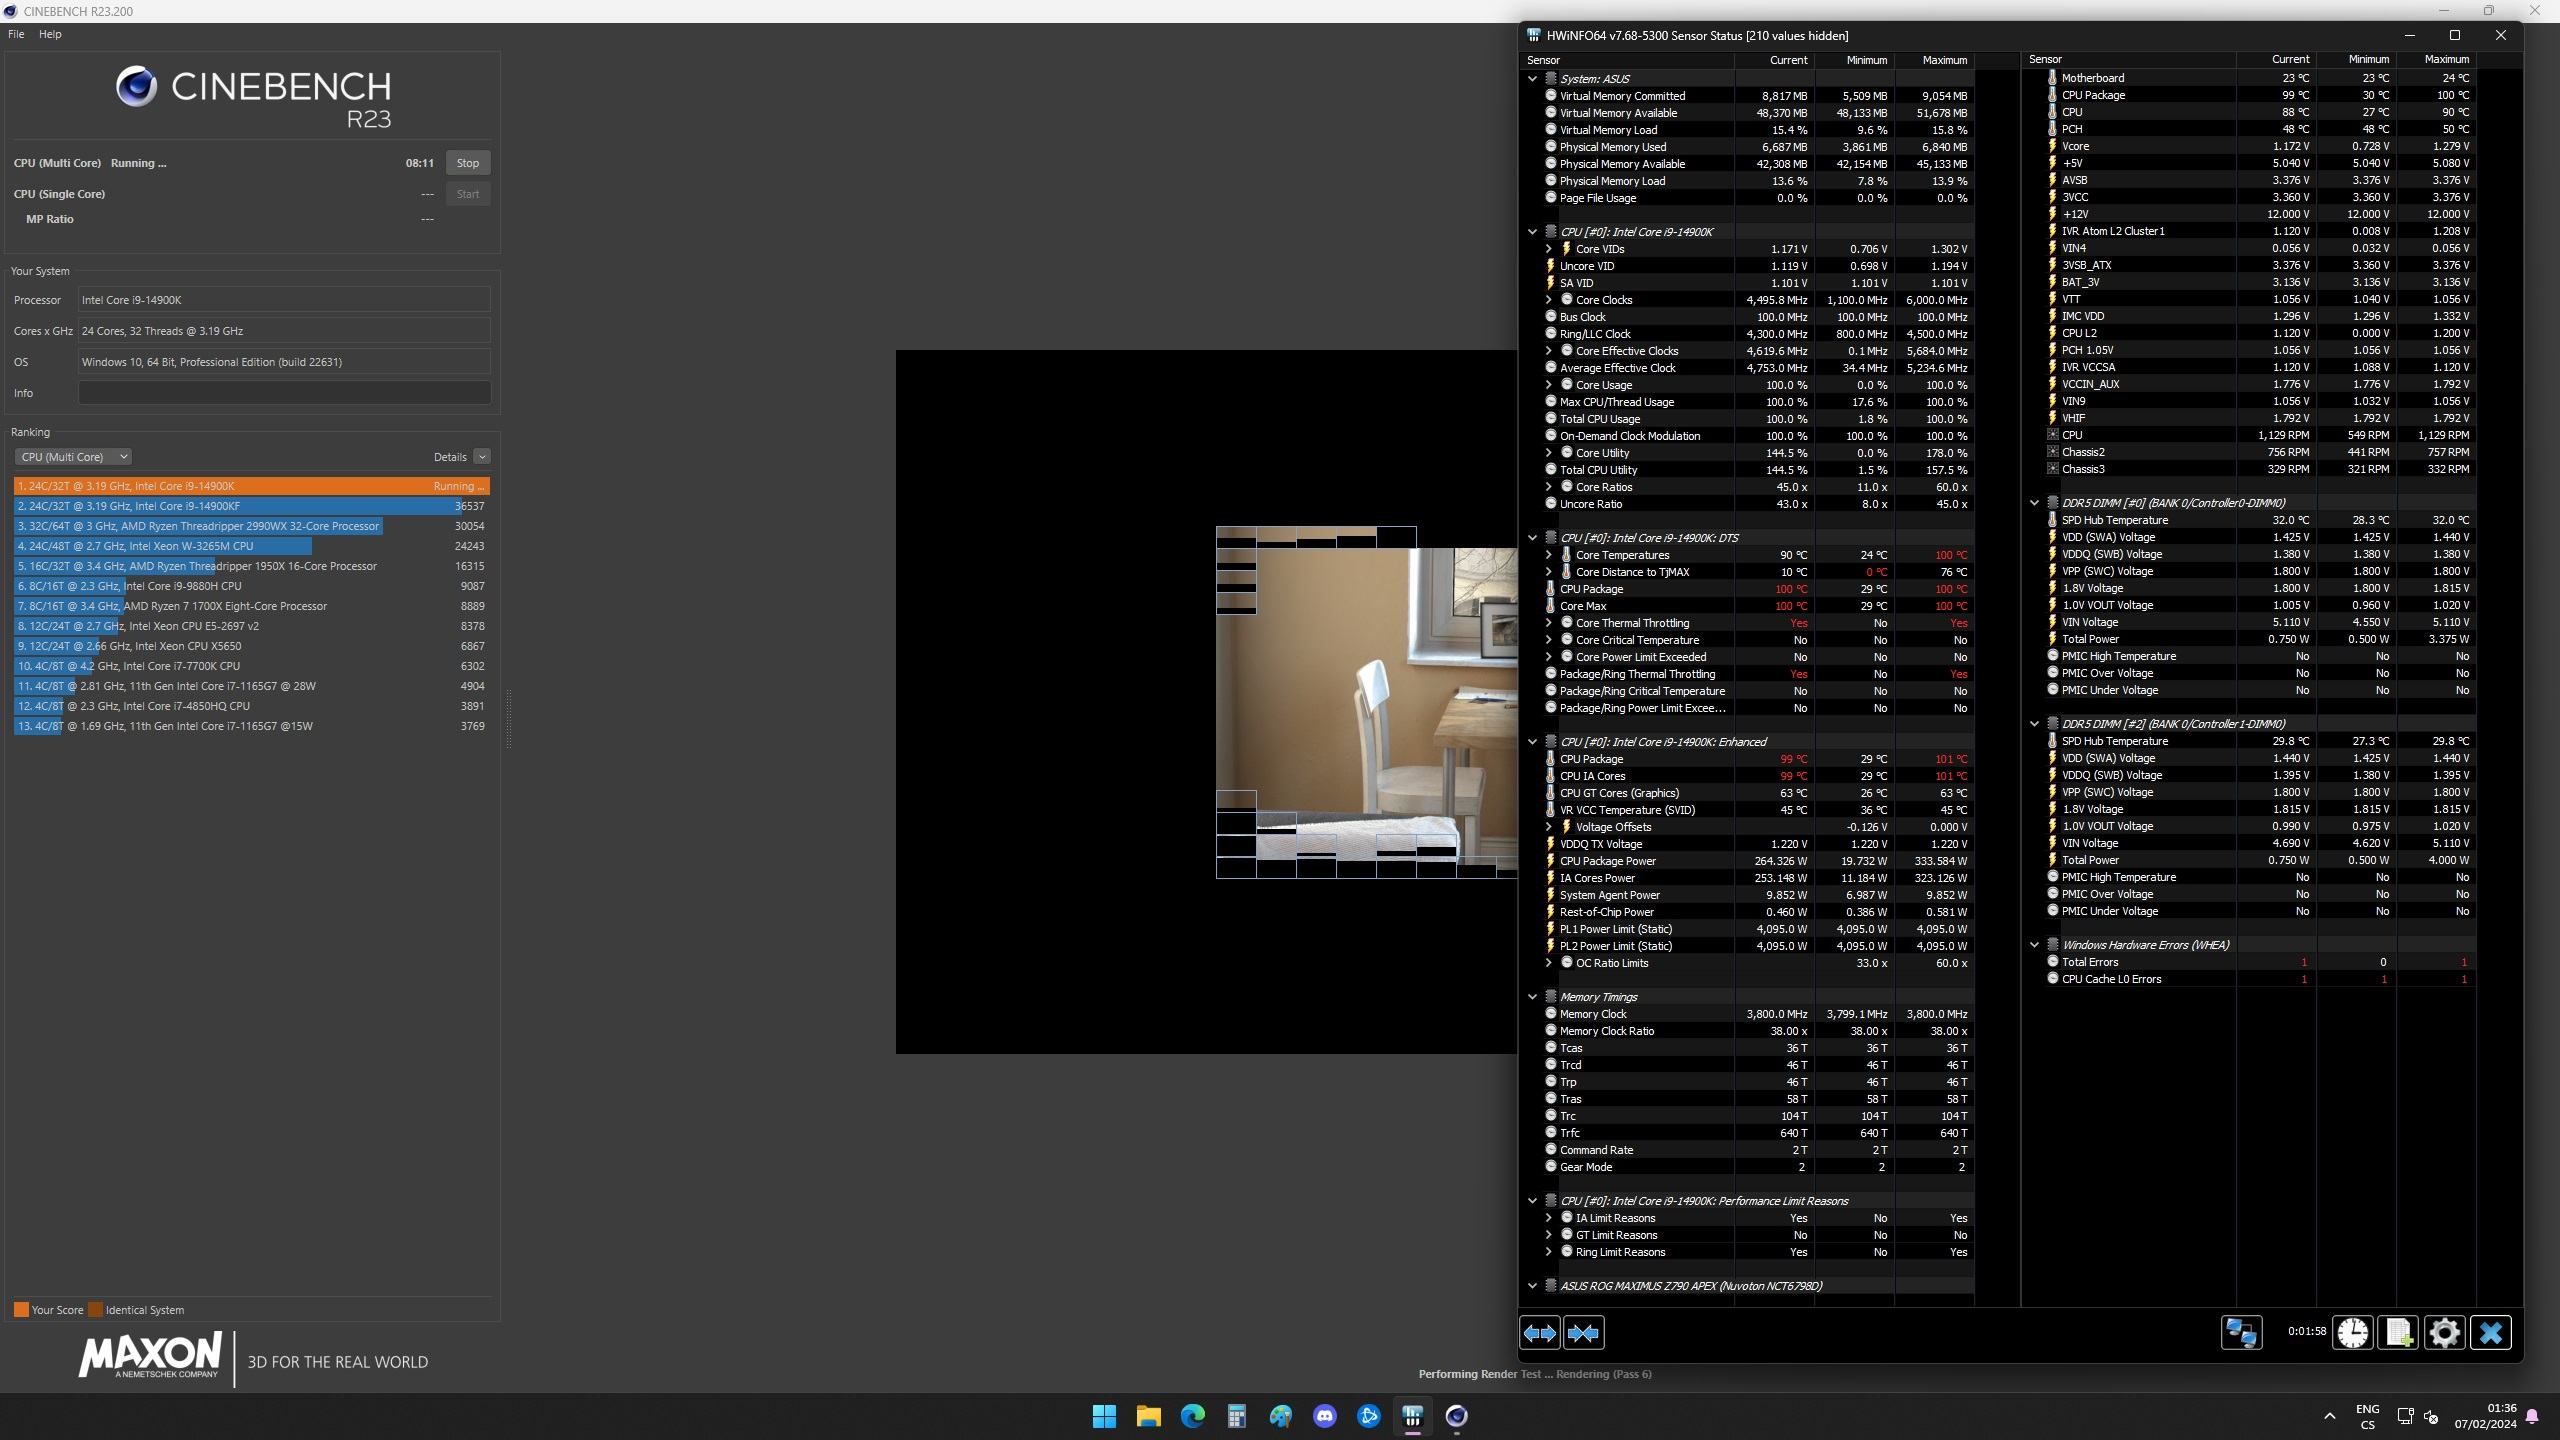Open CPU (Multi Core) ranking dropdown
This screenshot has width=2560, height=1440.
click(x=73, y=457)
